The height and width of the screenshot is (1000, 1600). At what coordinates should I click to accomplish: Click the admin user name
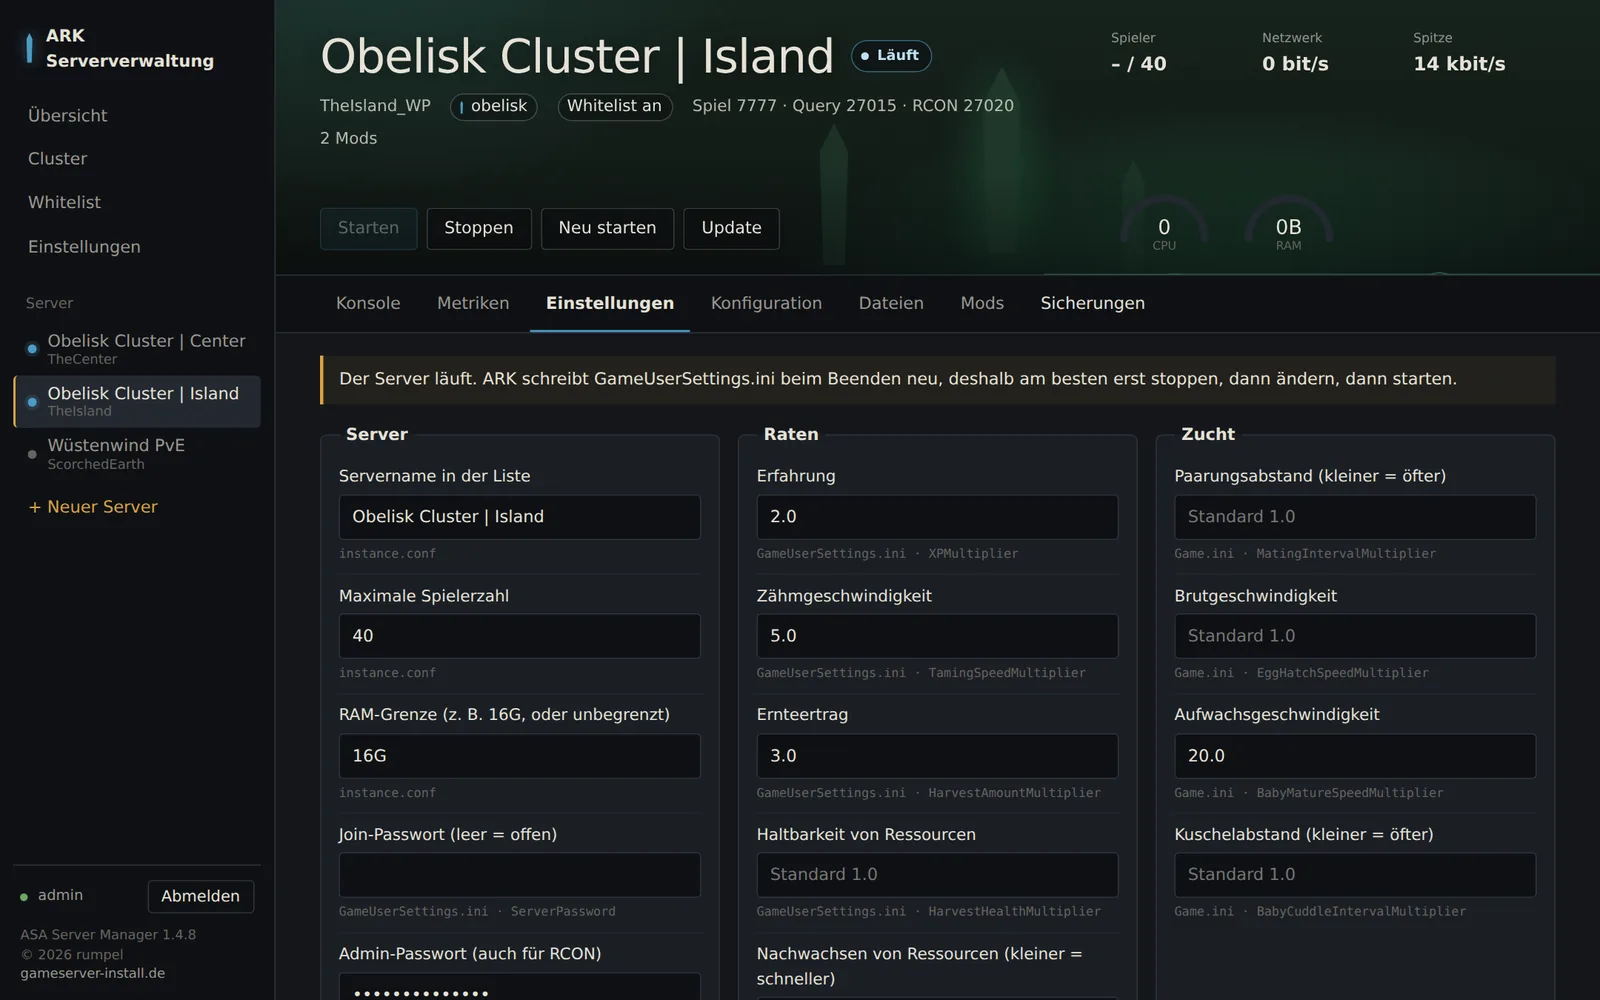(60, 895)
